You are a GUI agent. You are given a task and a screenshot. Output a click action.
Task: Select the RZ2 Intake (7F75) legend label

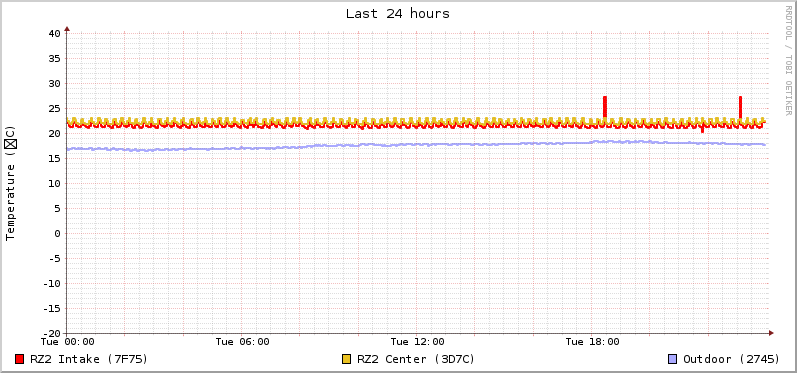click(x=89, y=359)
